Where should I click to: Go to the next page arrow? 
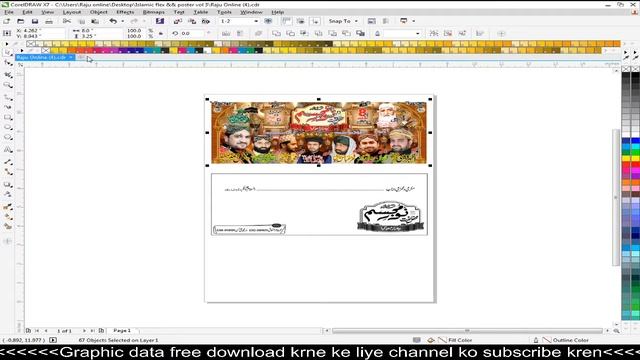coord(84,331)
